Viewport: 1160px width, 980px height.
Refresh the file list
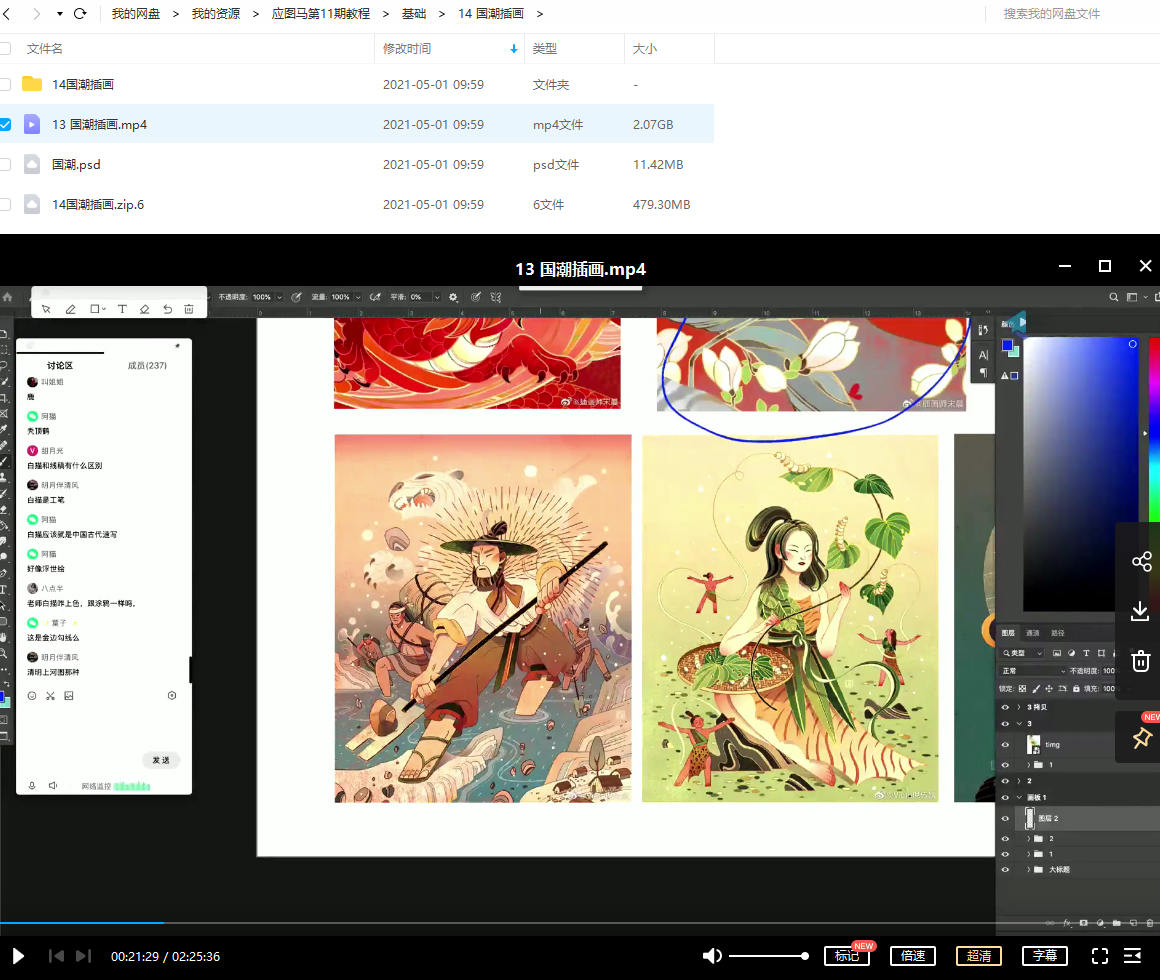[x=80, y=14]
